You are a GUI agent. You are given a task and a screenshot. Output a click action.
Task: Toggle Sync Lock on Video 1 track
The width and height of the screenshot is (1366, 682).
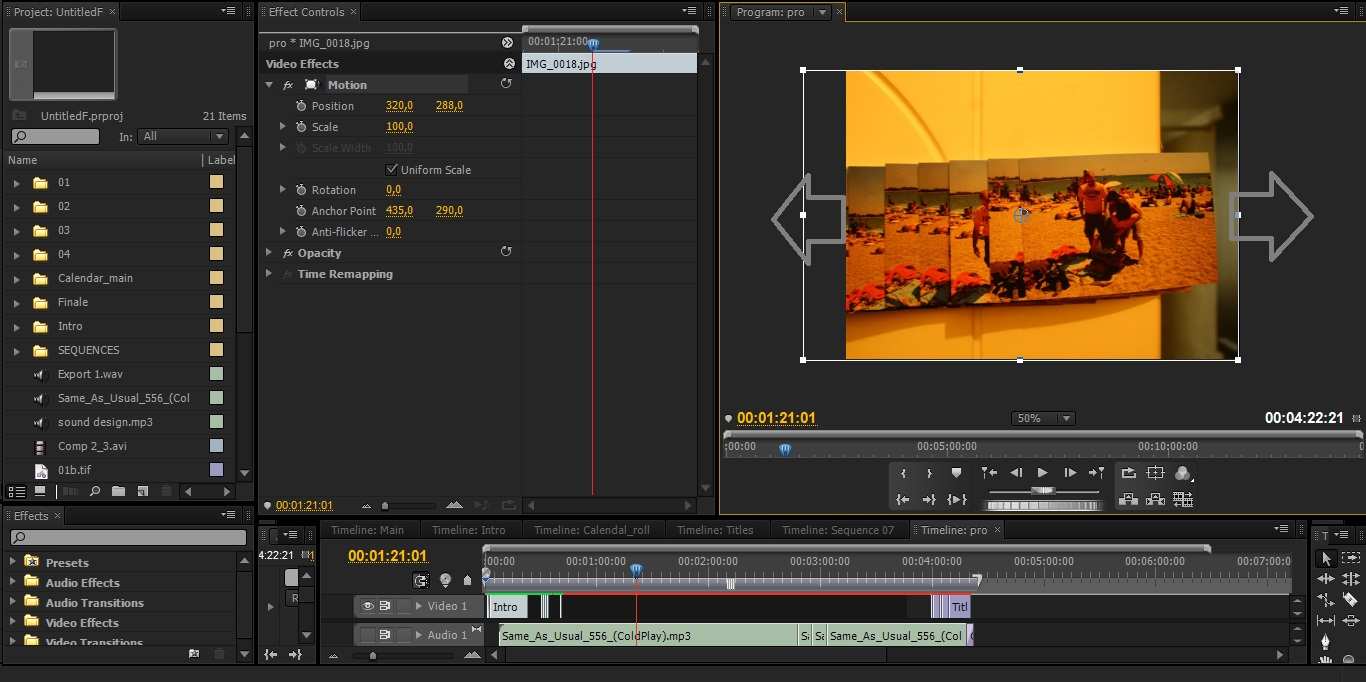click(x=385, y=606)
